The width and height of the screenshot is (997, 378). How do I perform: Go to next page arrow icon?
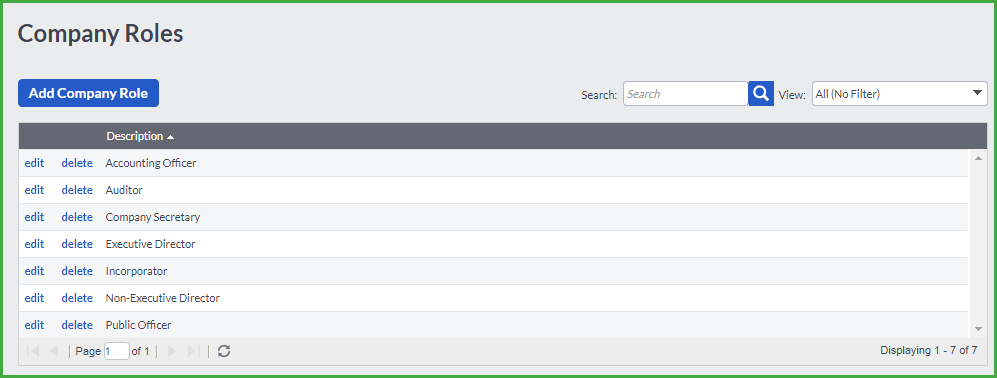[x=172, y=351]
